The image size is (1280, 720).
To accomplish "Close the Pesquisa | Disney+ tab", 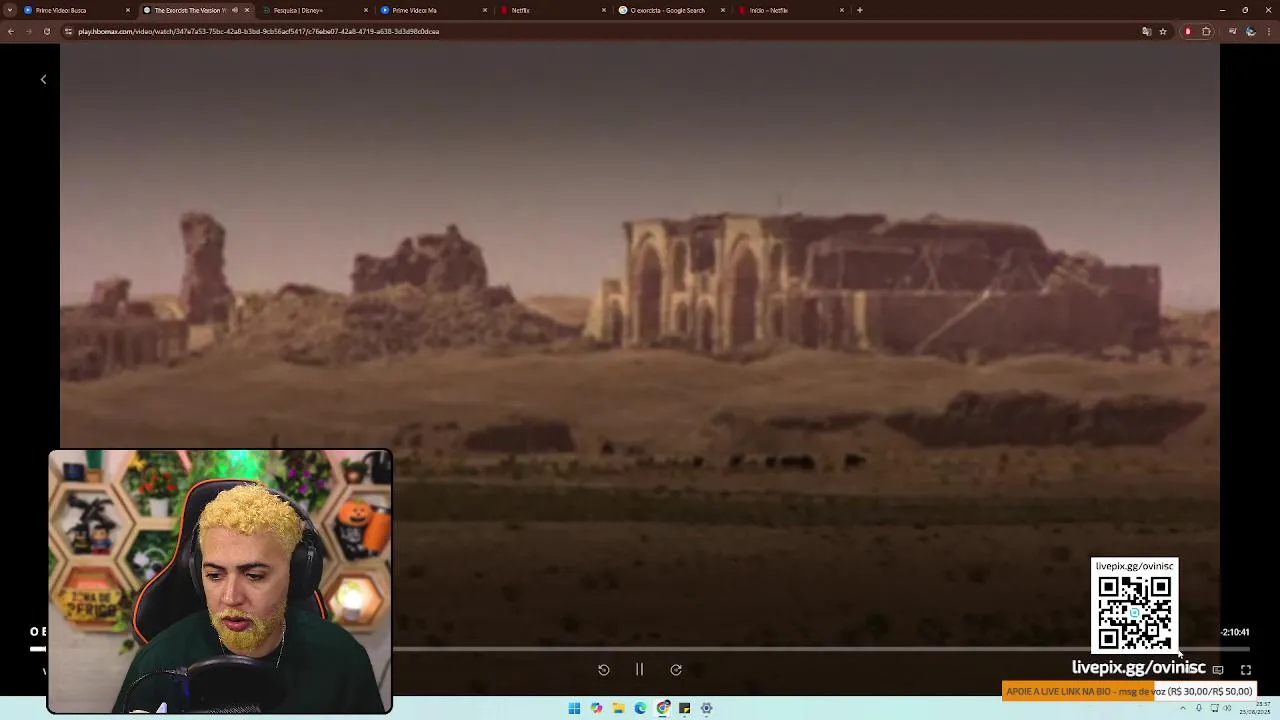I will (366, 10).
